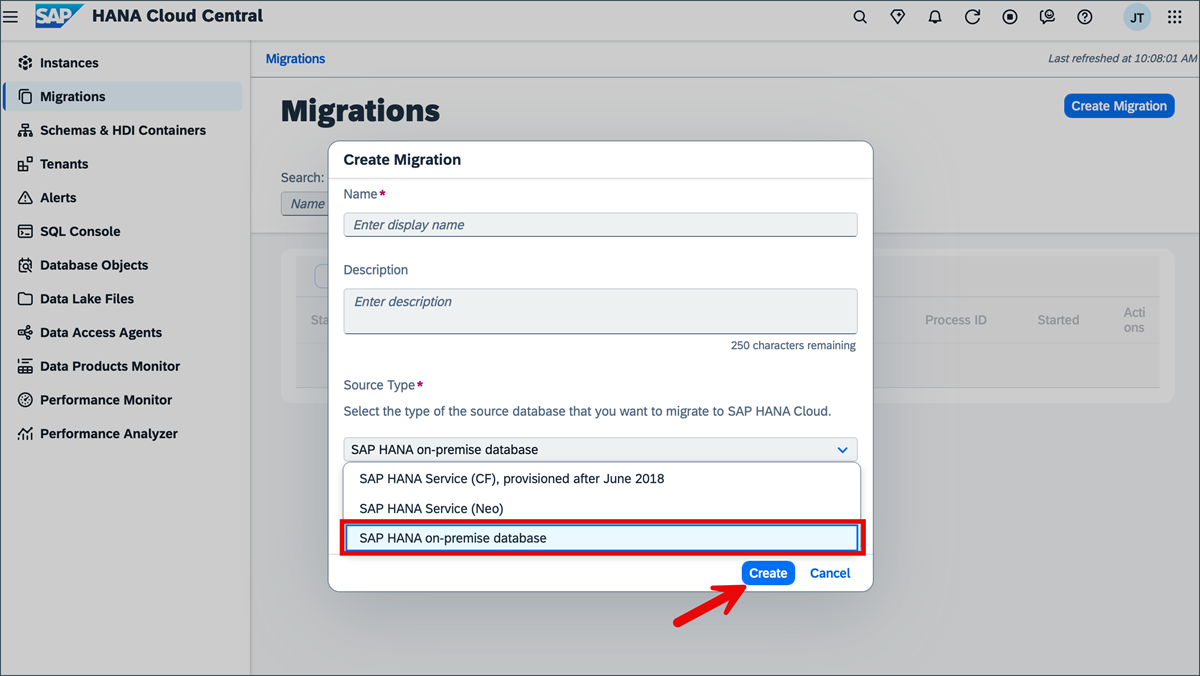The height and width of the screenshot is (676, 1200).
Task: Click the Performance Analyzer chart icon
Action: [x=25, y=434]
